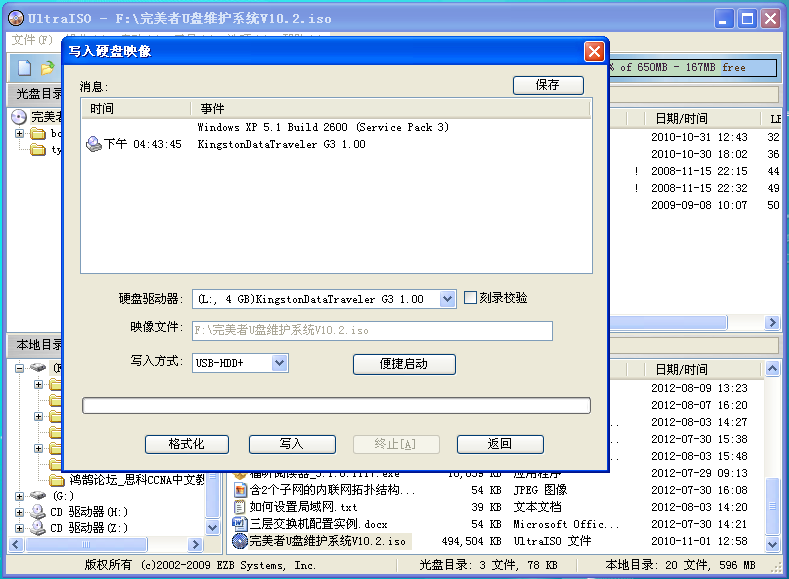Click the docx file's Word icon

pyautogui.click(x=240, y=524)
